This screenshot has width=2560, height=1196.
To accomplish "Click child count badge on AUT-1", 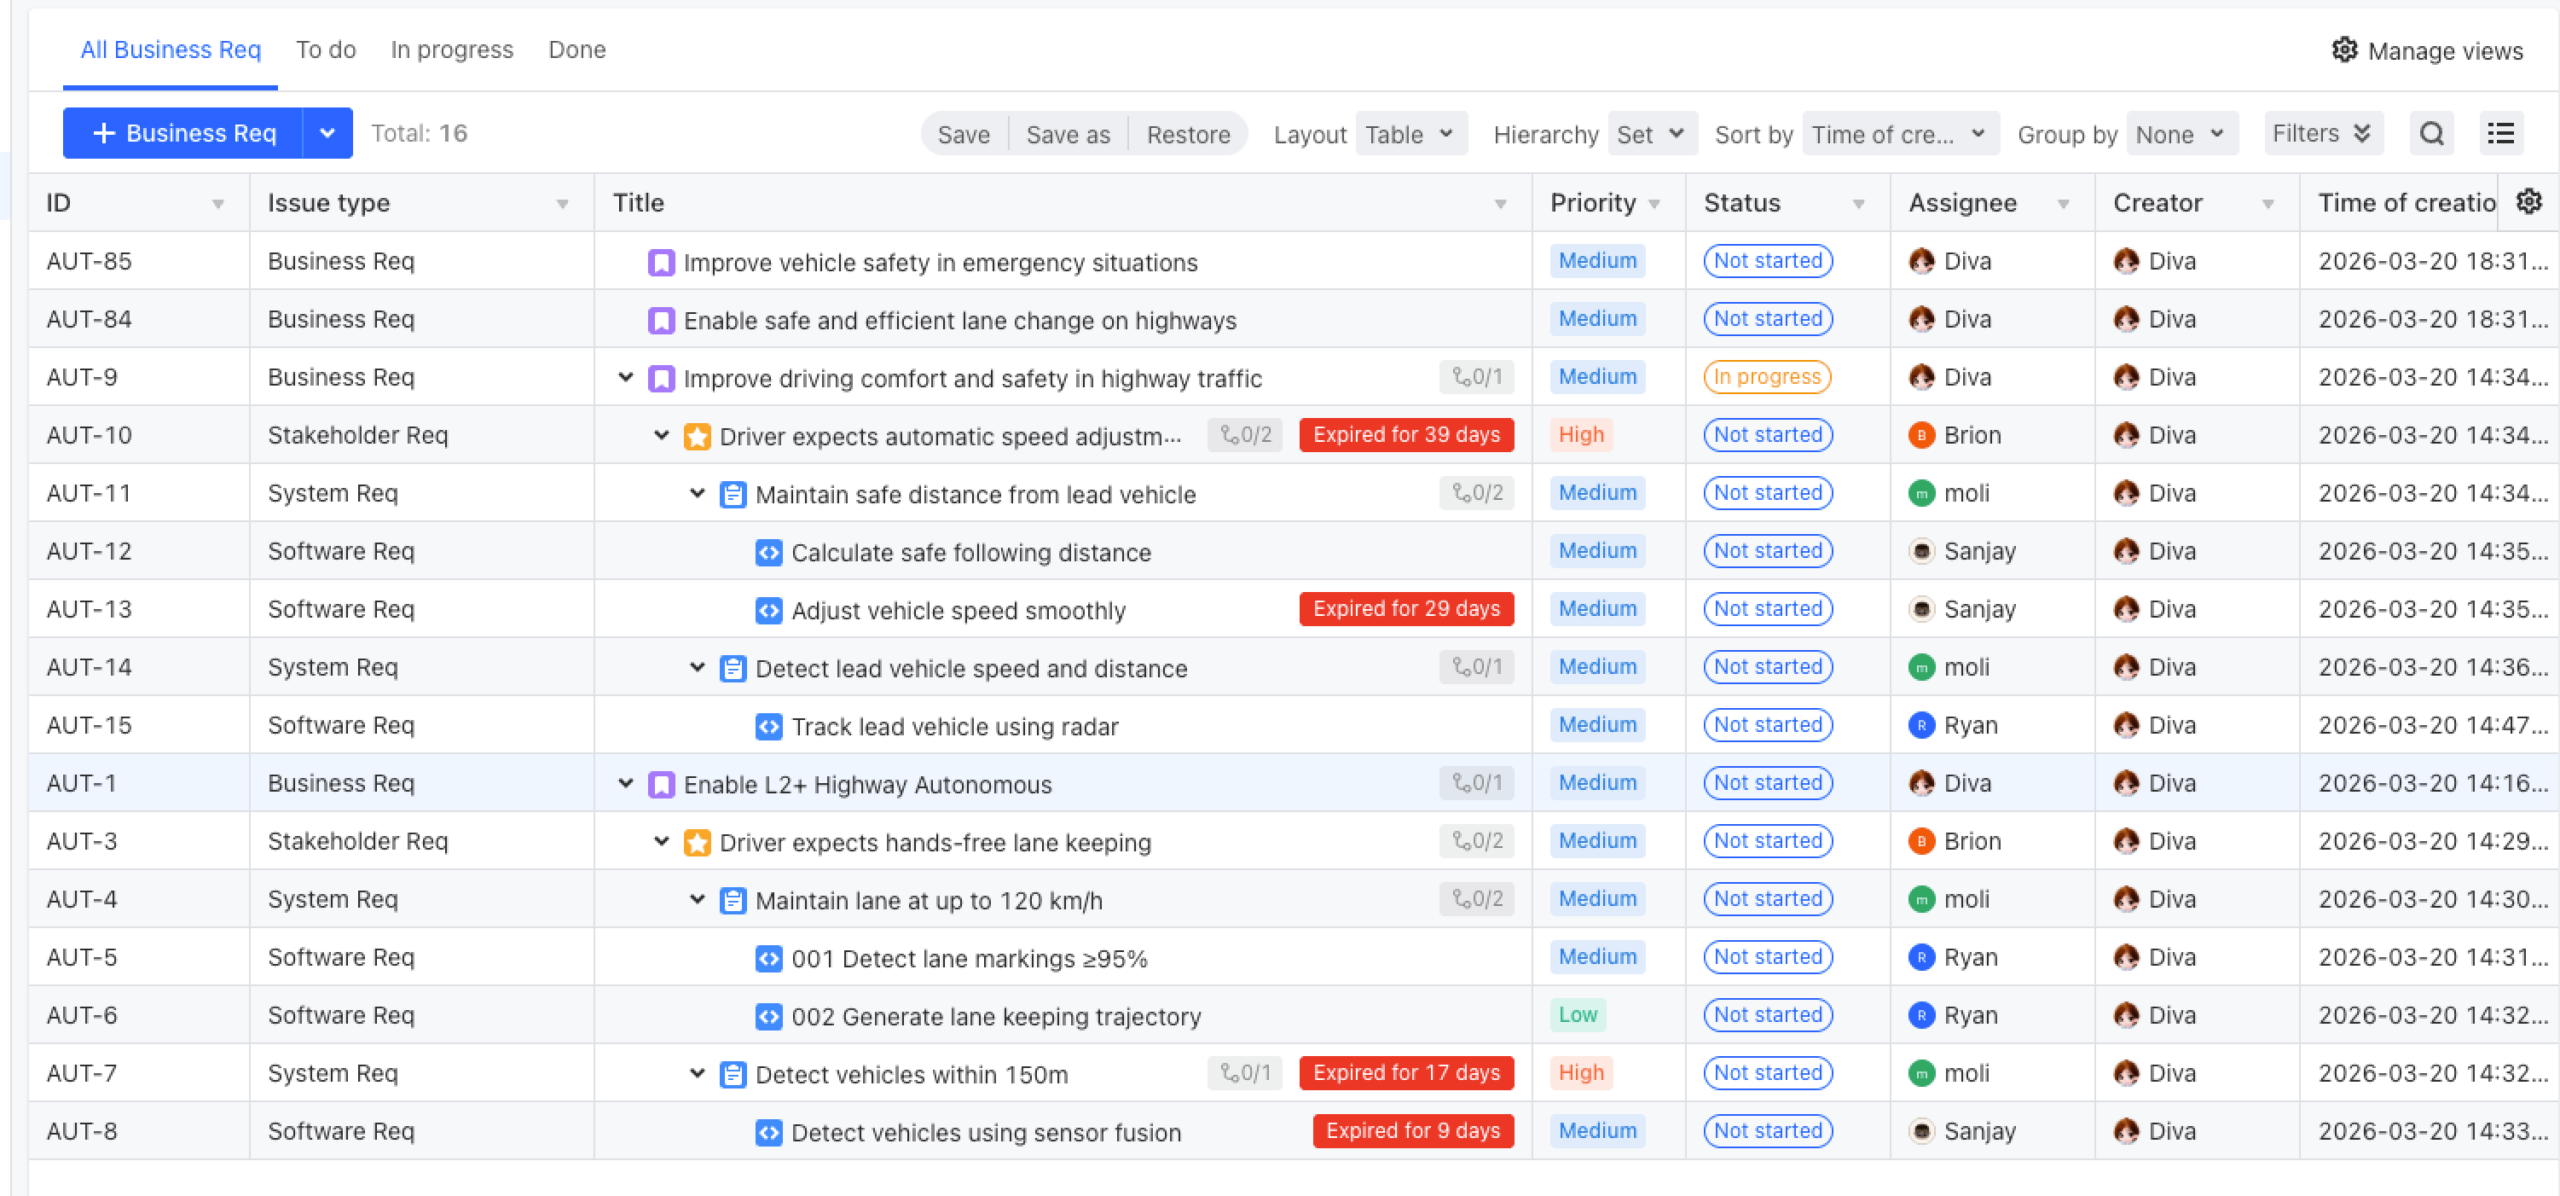I will point(1477,783).
